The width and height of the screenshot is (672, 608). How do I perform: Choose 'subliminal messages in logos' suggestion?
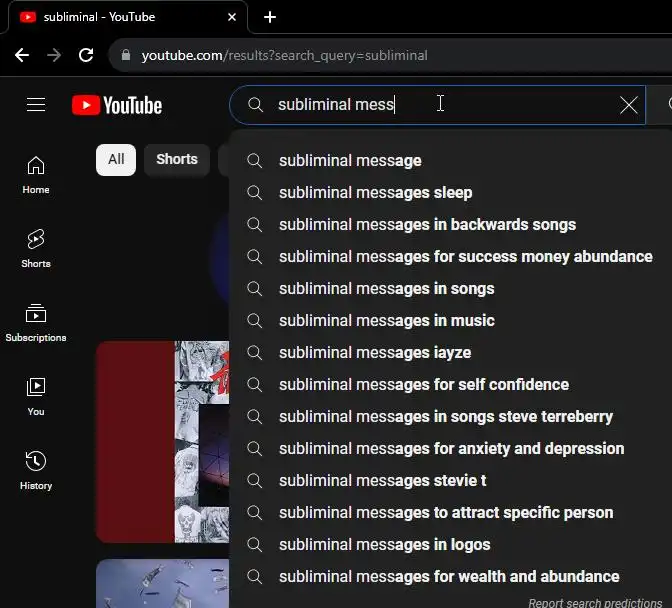pyautogui.click(x=450, y=545)
